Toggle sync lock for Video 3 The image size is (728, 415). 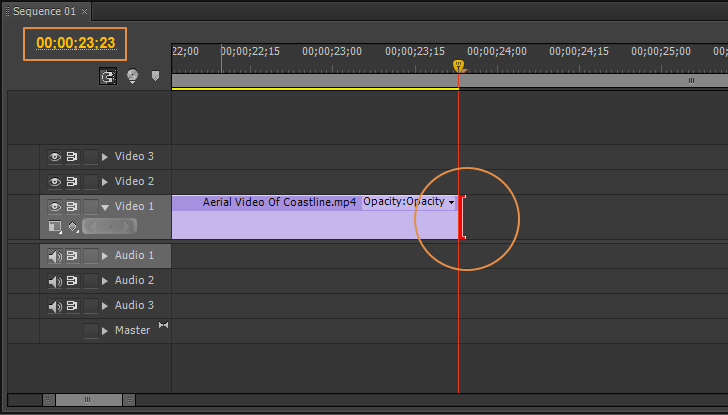pos(72,156)
